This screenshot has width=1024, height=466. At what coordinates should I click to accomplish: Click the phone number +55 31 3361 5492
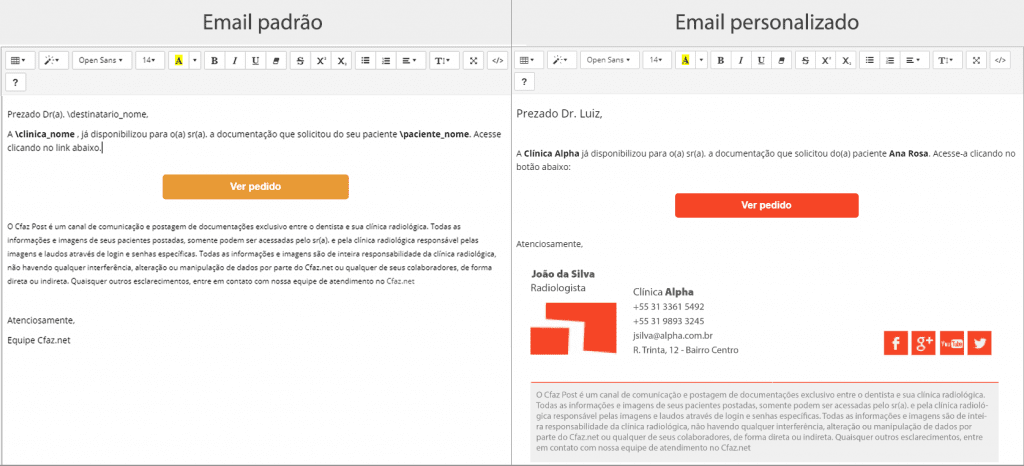669,307
